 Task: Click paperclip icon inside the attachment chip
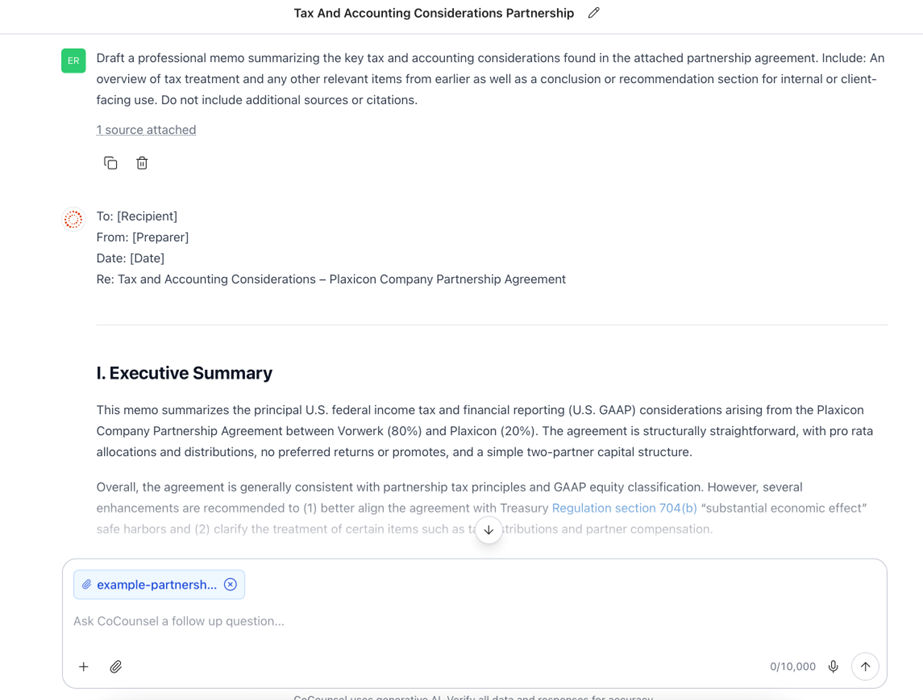[x=87, y=585]
